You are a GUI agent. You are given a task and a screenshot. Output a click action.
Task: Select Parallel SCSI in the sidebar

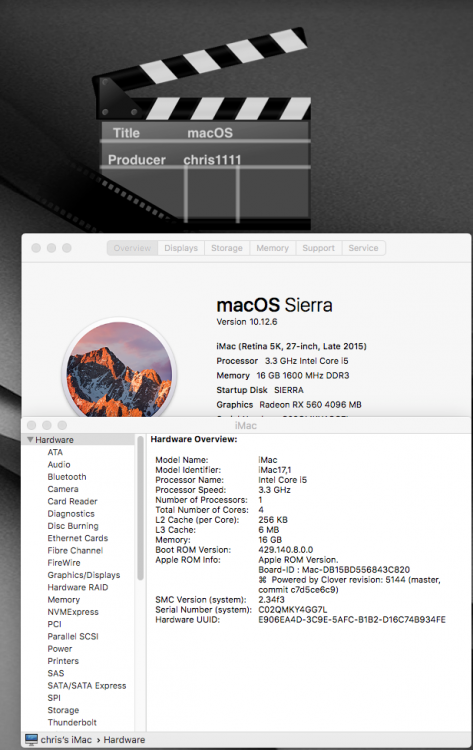click(73, 636)
